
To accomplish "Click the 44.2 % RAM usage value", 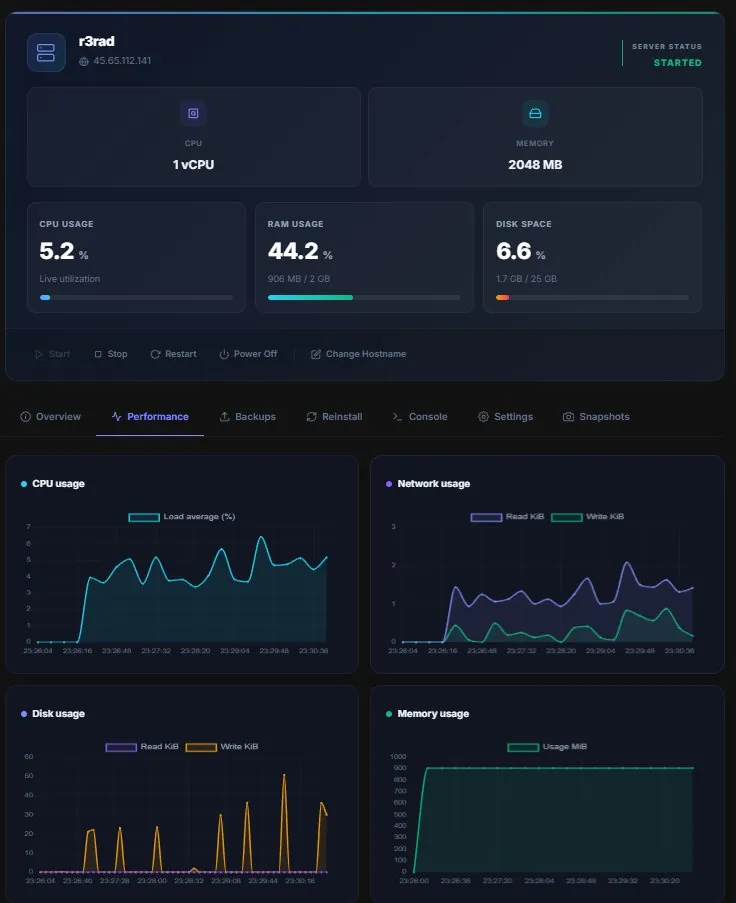I will coord(300,251).
